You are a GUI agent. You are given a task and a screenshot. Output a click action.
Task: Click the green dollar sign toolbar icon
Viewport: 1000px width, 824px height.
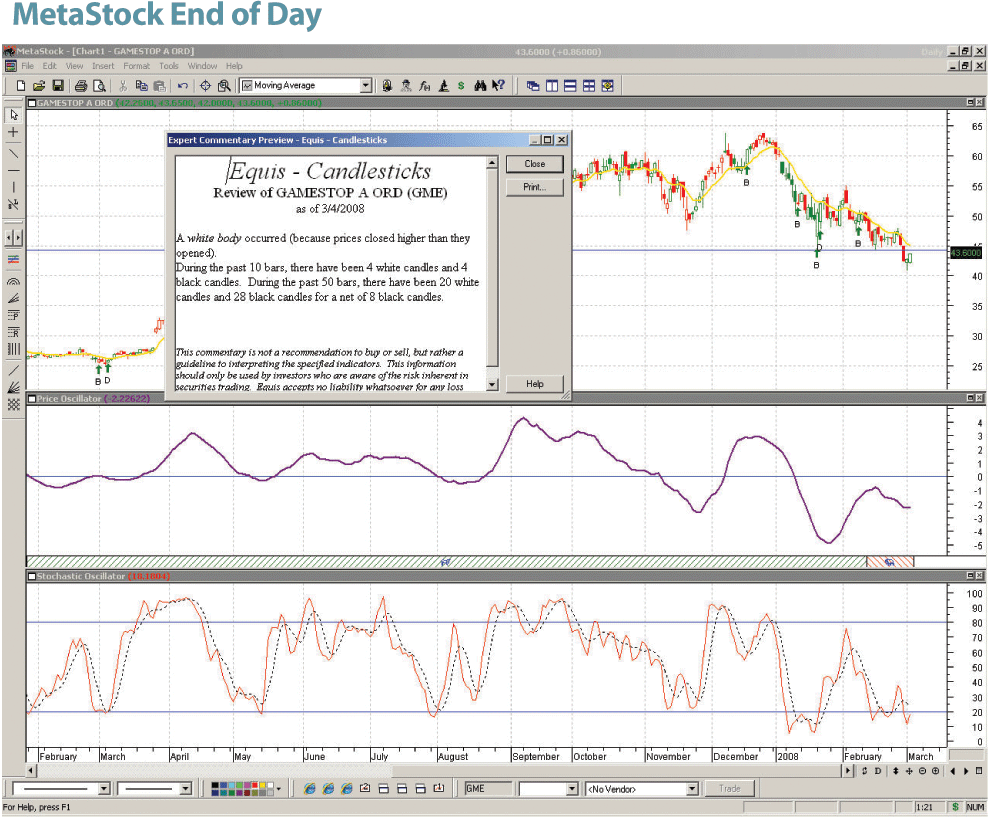point(461,85)
